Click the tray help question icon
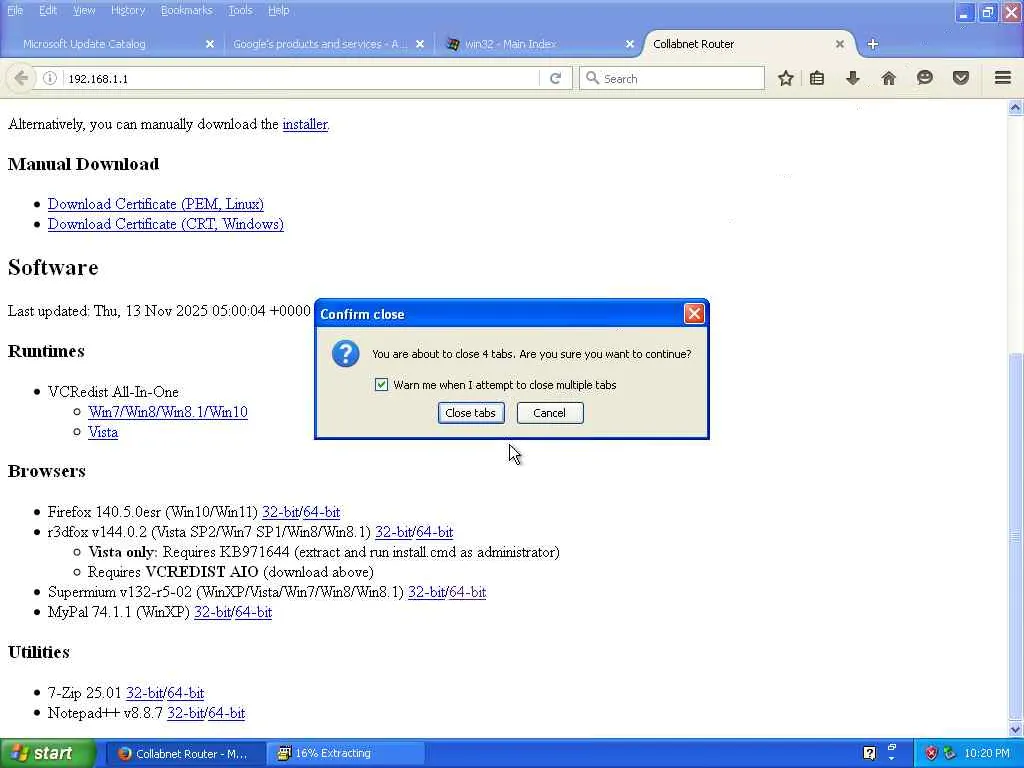This screenshot has width=1024, height=768. [869, 753]
